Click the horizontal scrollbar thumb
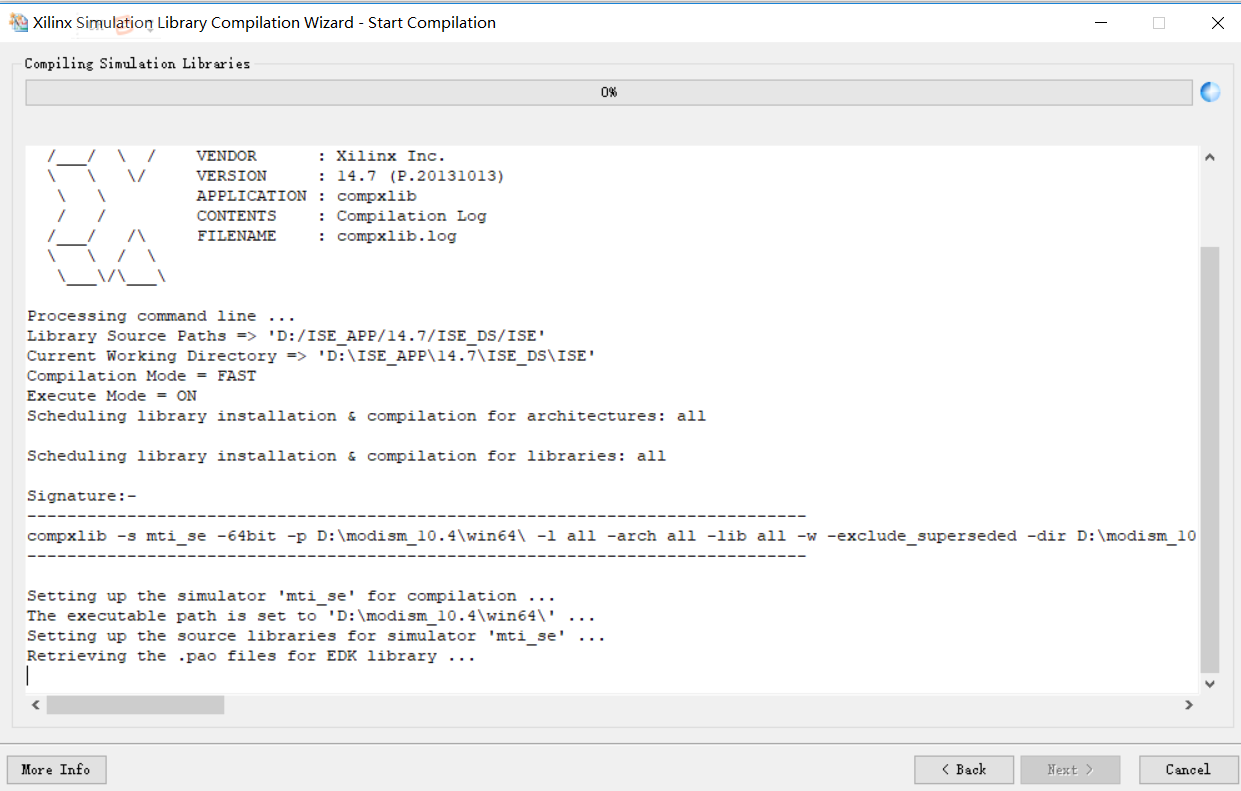This screenshot has height=791, width=1241. (x=135, y=705)
